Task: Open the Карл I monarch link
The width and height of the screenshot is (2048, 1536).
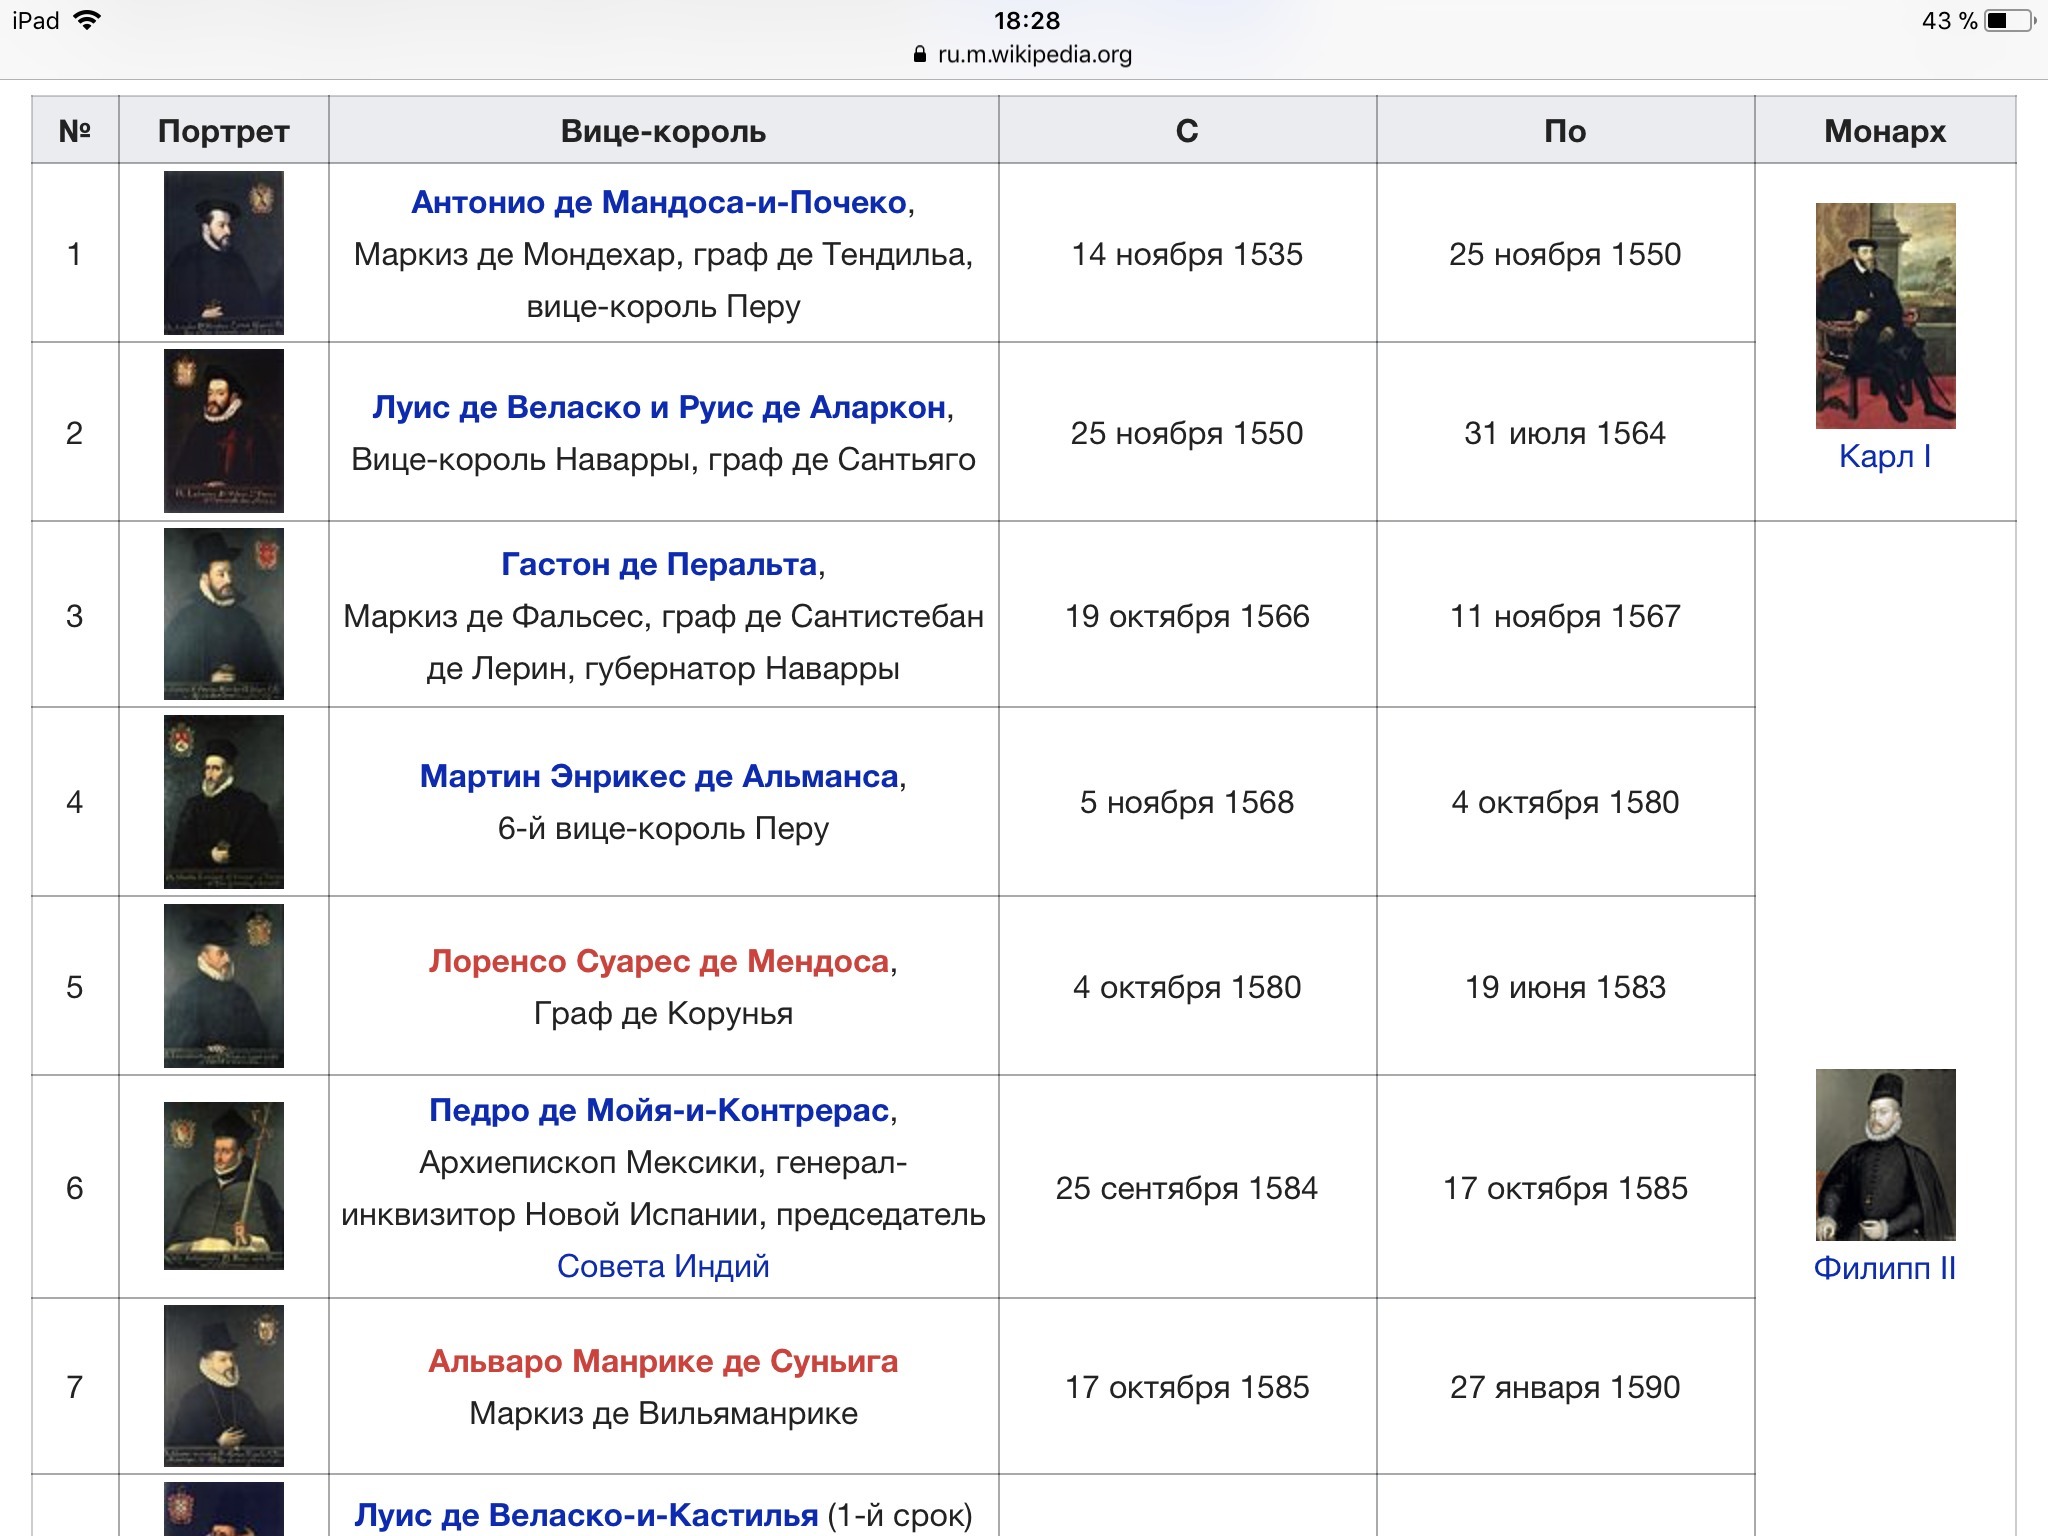Action: (x=1885, y=456)
